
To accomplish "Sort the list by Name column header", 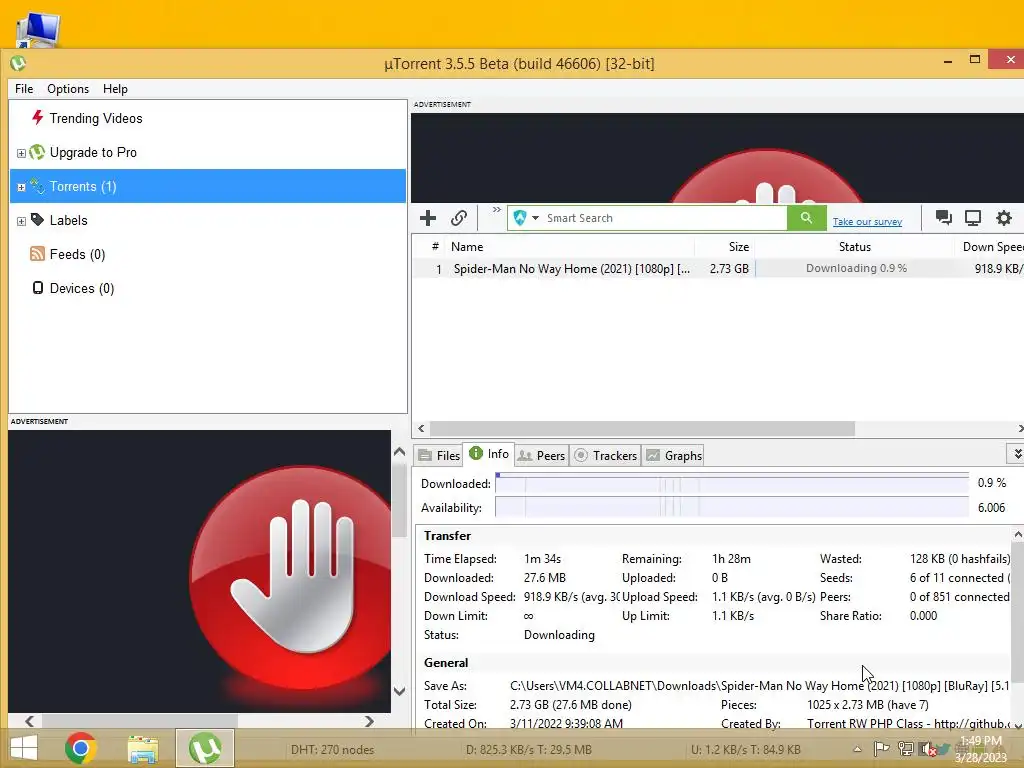I will coord(570,247).
